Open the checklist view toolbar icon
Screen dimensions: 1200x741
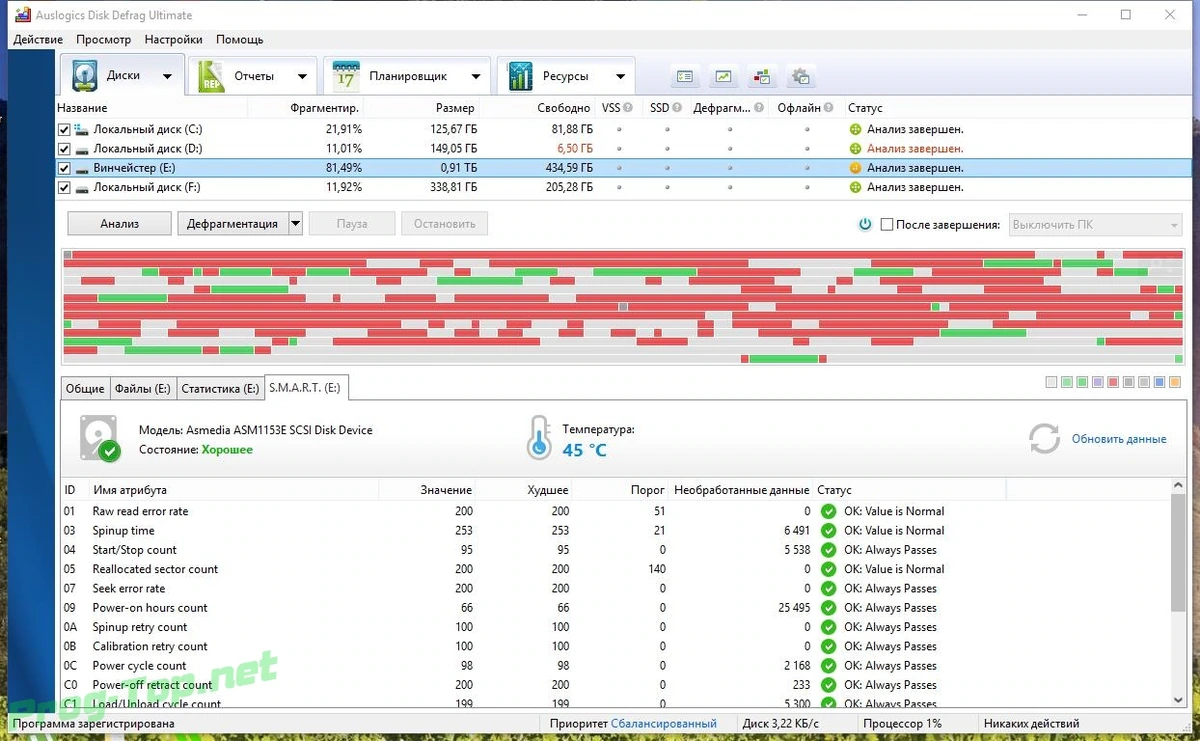coord(685,76)
